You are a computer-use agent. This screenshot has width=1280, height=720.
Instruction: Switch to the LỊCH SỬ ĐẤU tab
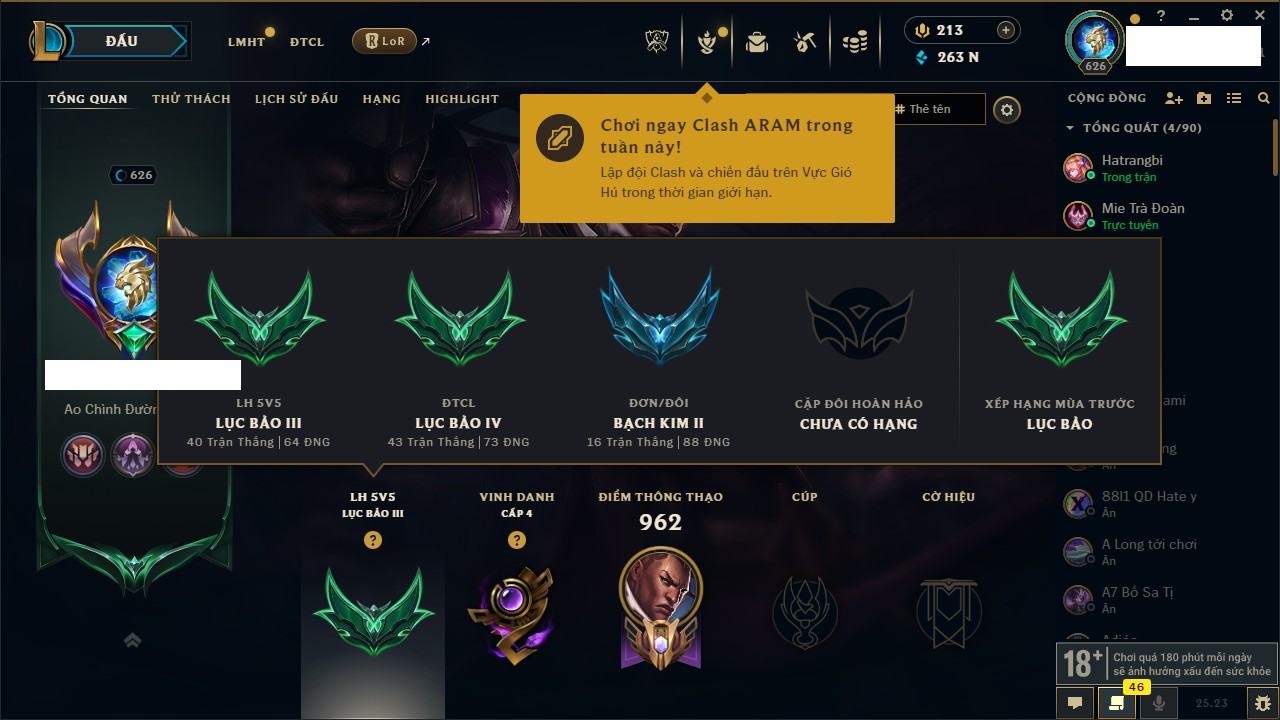coord(296,99)
